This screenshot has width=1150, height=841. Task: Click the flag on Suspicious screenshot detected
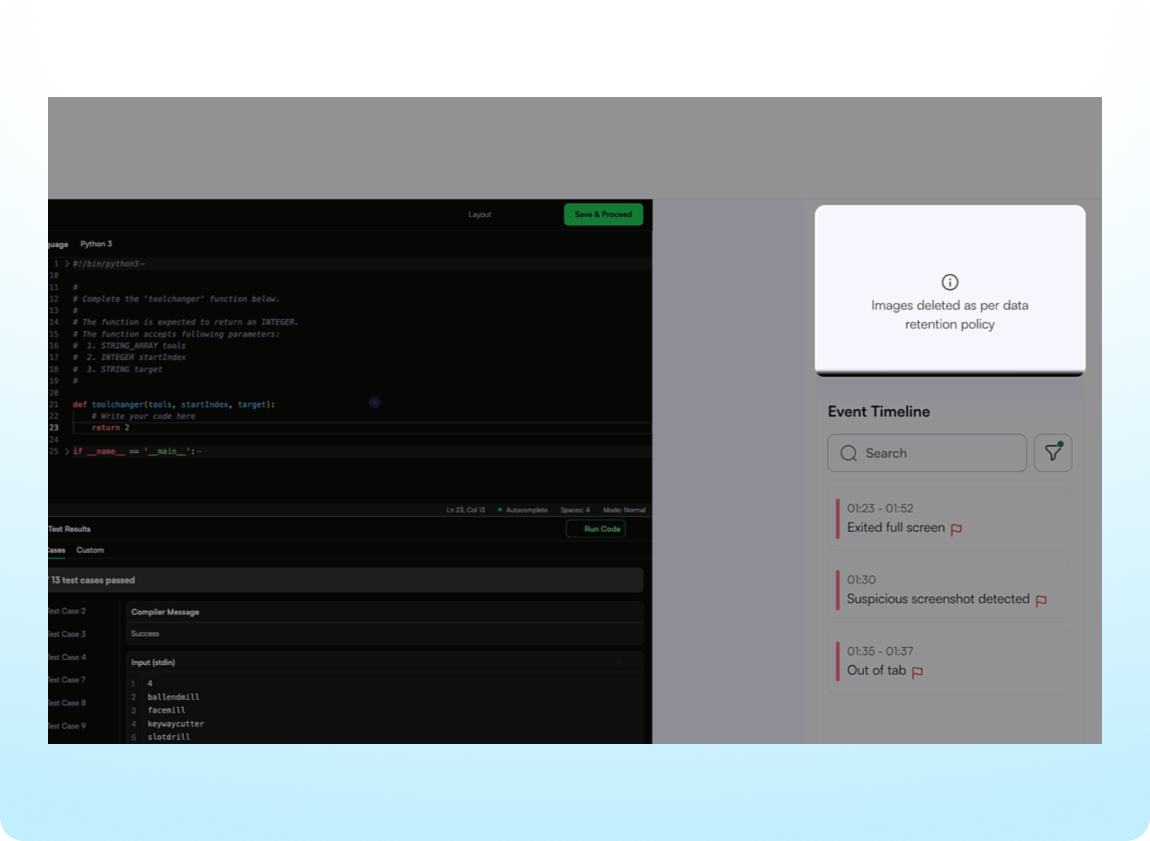(1041, 601)
